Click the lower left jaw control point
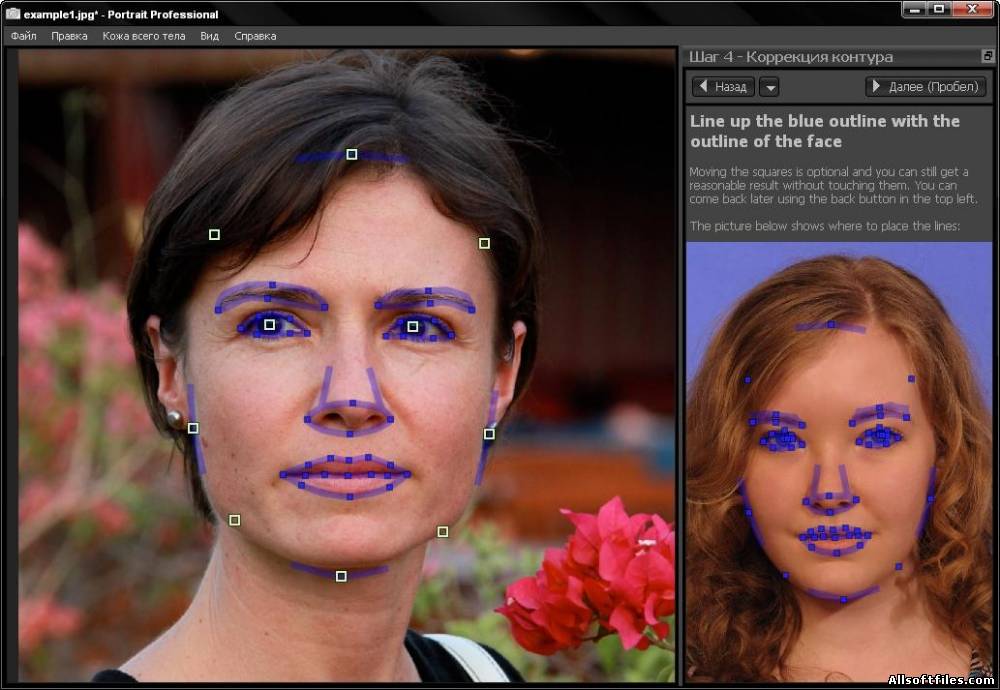 tap(235, 520)
